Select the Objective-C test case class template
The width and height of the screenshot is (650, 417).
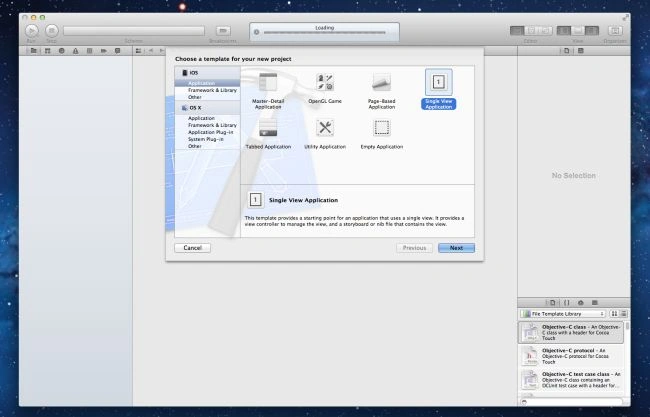coord(570,380)
